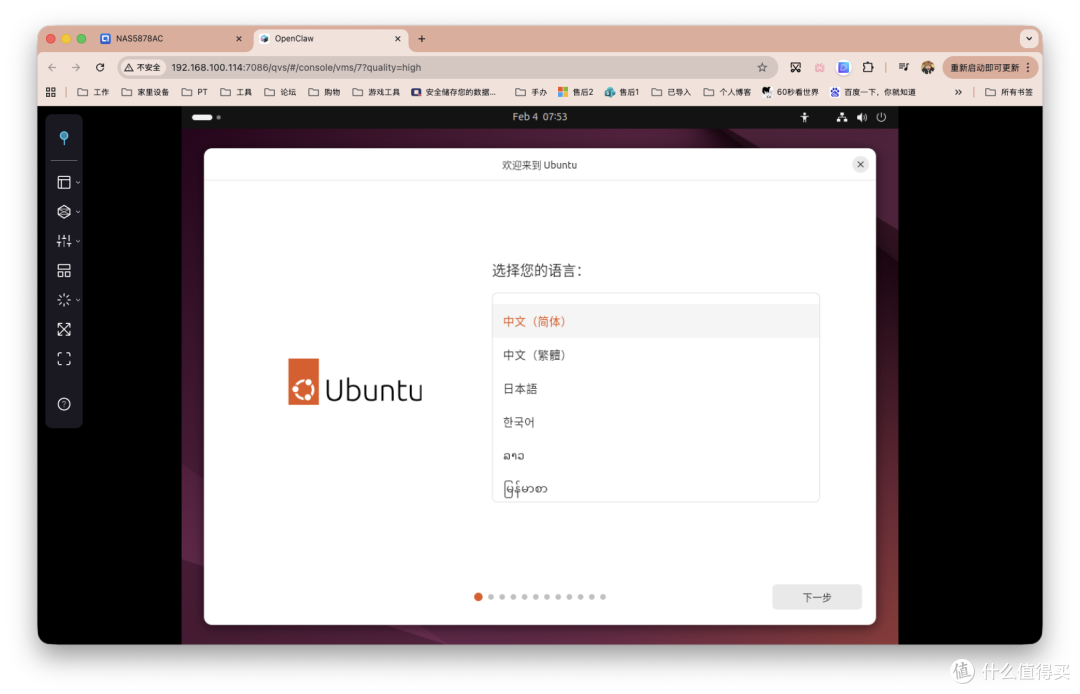The image size is (1080, 694).
Task: Close the NAS5878AC tab
Action: pos(239,39)
